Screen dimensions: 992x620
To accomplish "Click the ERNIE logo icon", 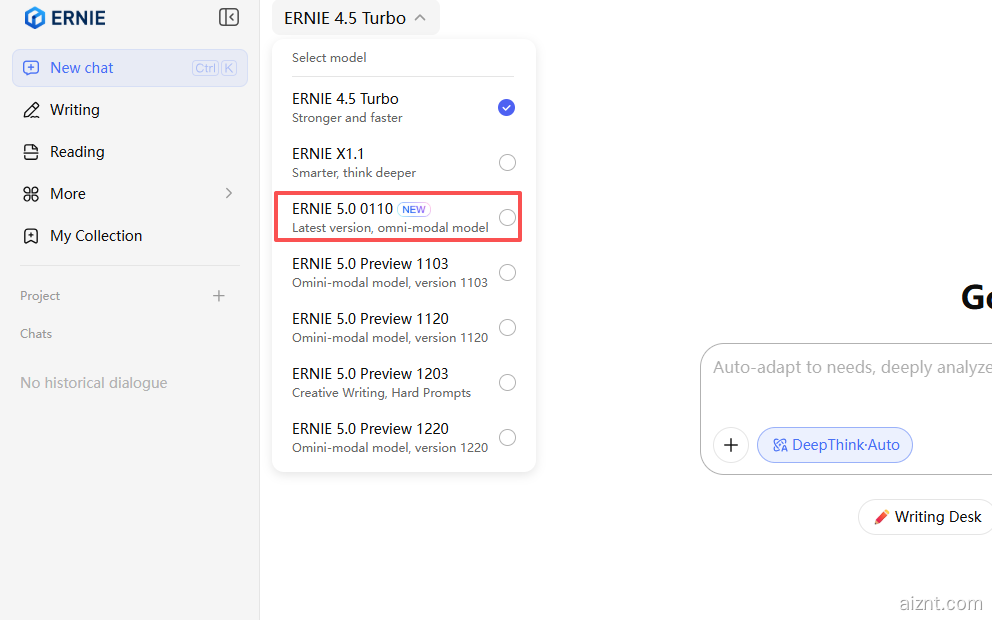I will (x=35, y=18).
